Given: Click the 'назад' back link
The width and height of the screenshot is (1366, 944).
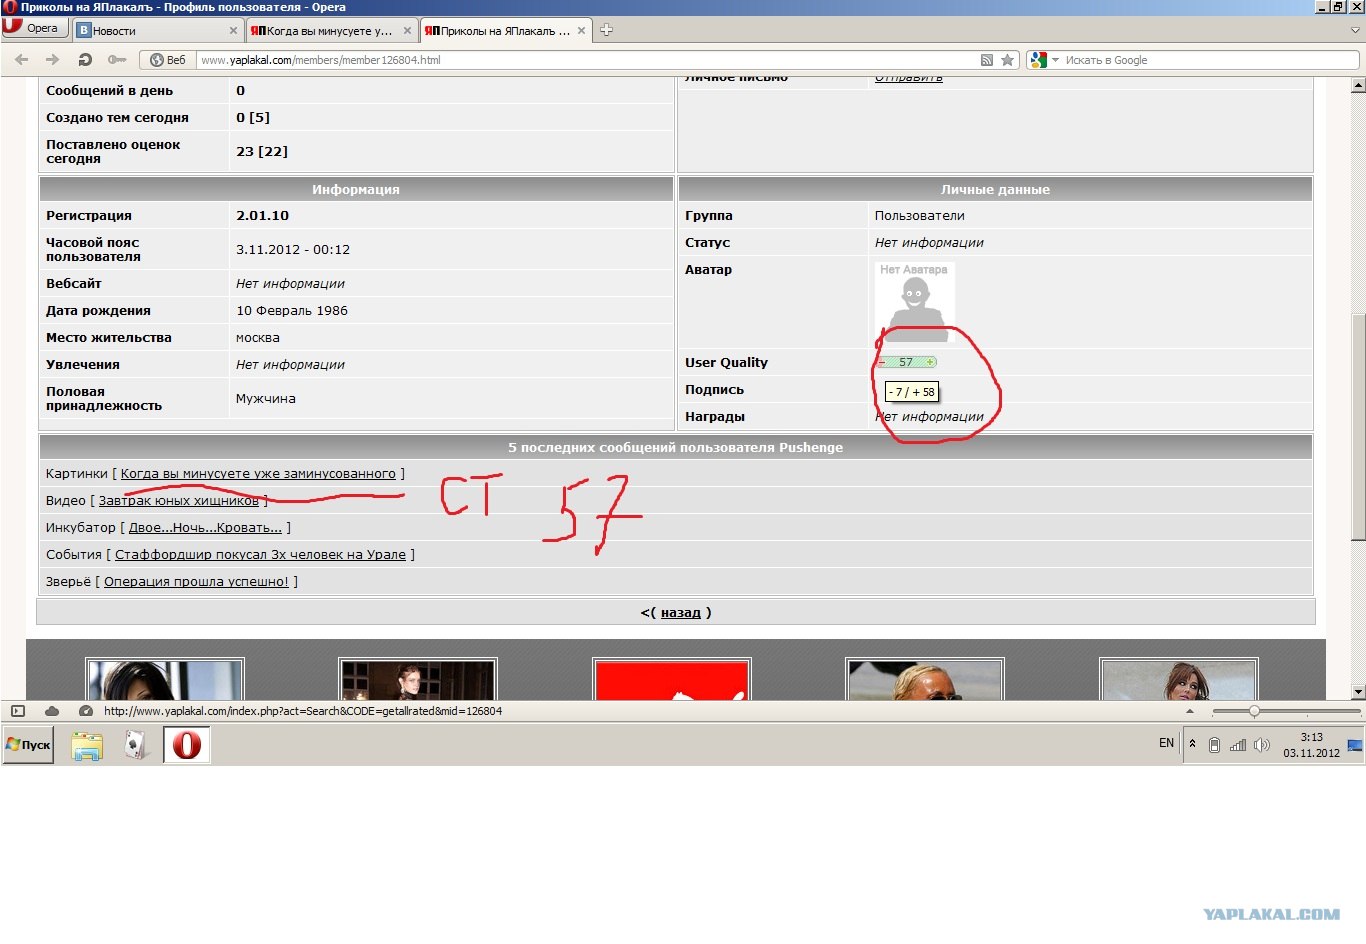Looking at the screenshot, I should [680, 613].
